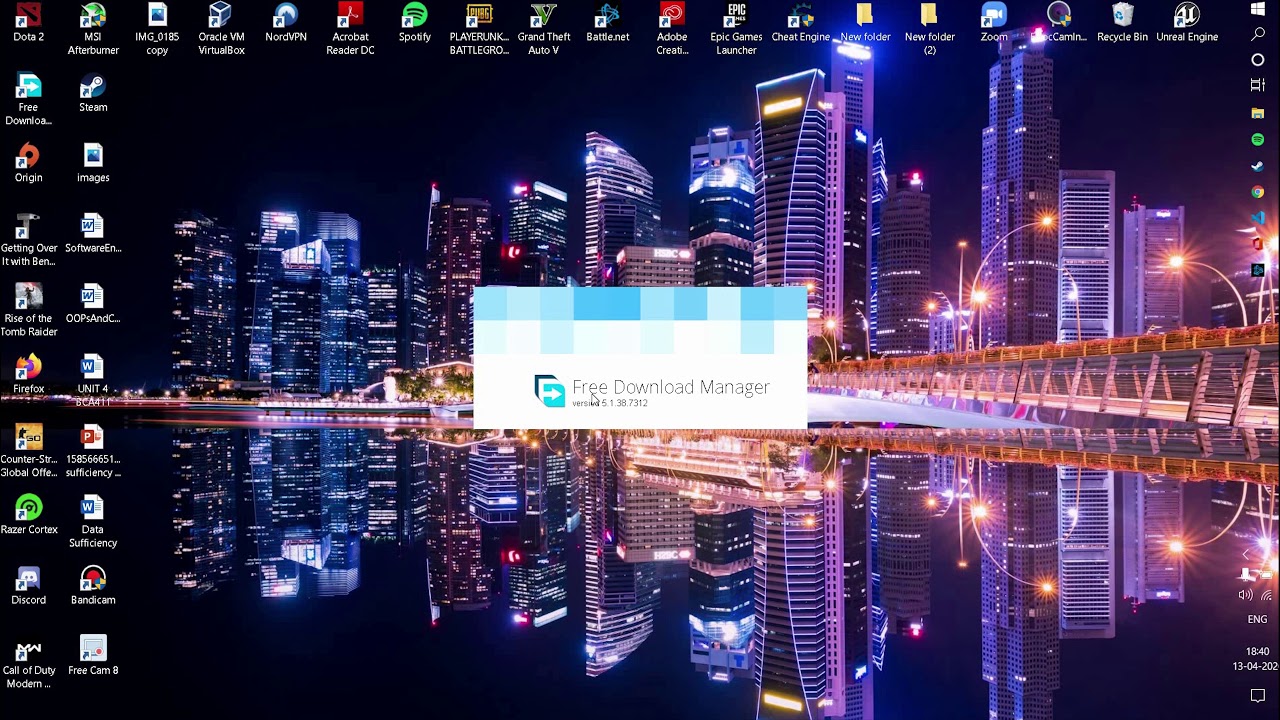Open the Recycle Bin
The image size is (1280, 720).
pyautogui.click(x=1122, y=24)
